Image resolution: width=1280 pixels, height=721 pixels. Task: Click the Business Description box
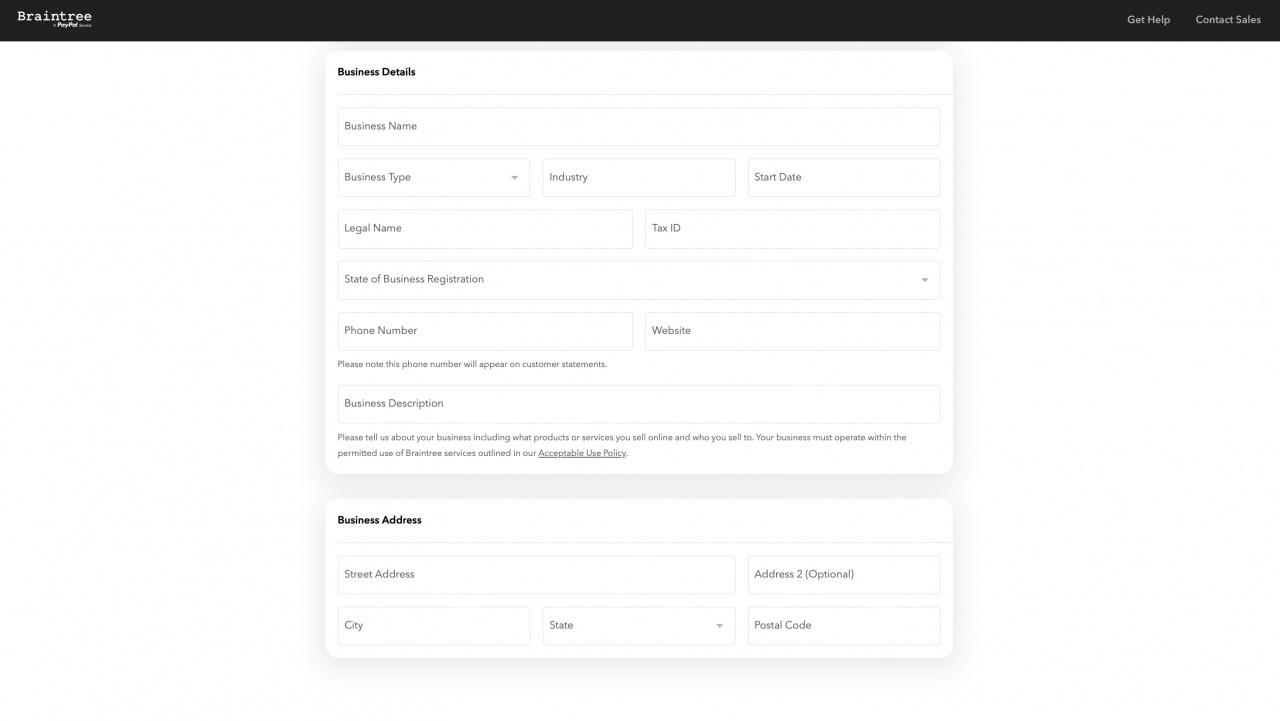pos(638,403)
